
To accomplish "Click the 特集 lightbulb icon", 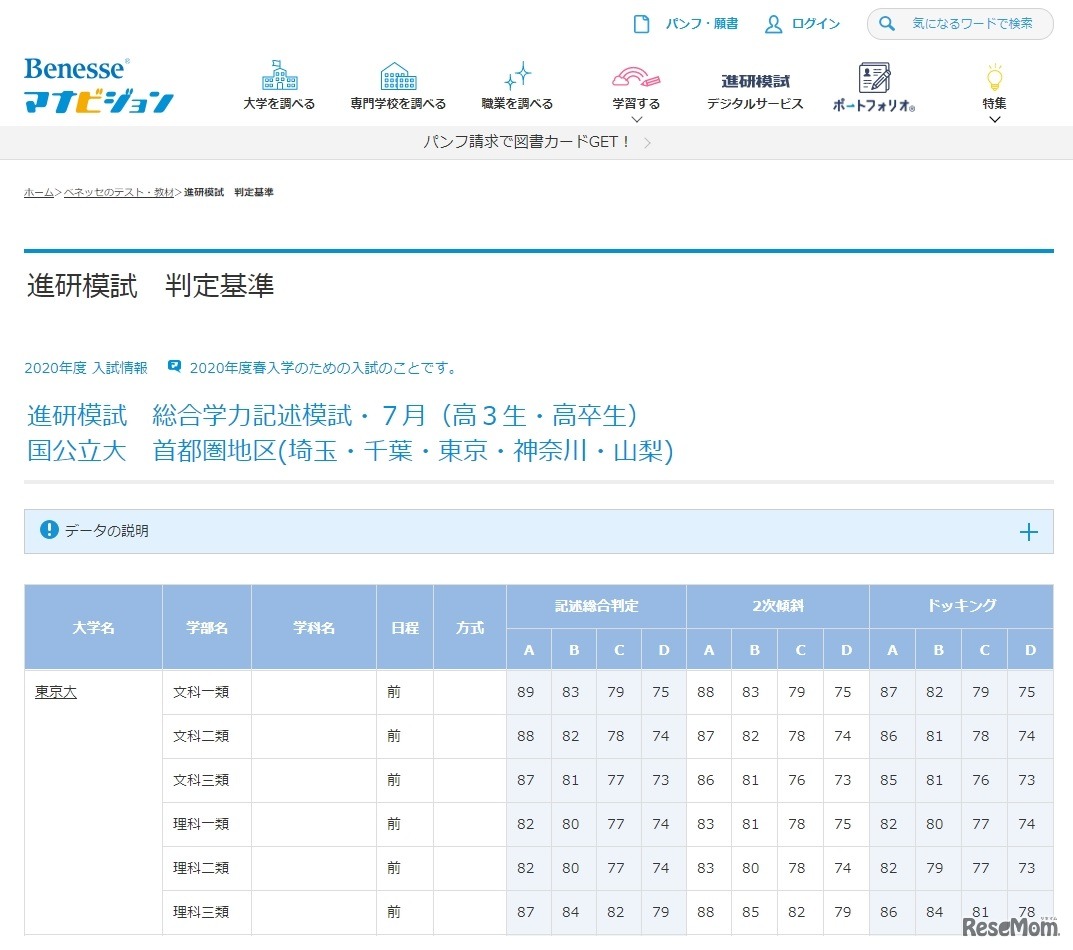I will coord(994,77).
